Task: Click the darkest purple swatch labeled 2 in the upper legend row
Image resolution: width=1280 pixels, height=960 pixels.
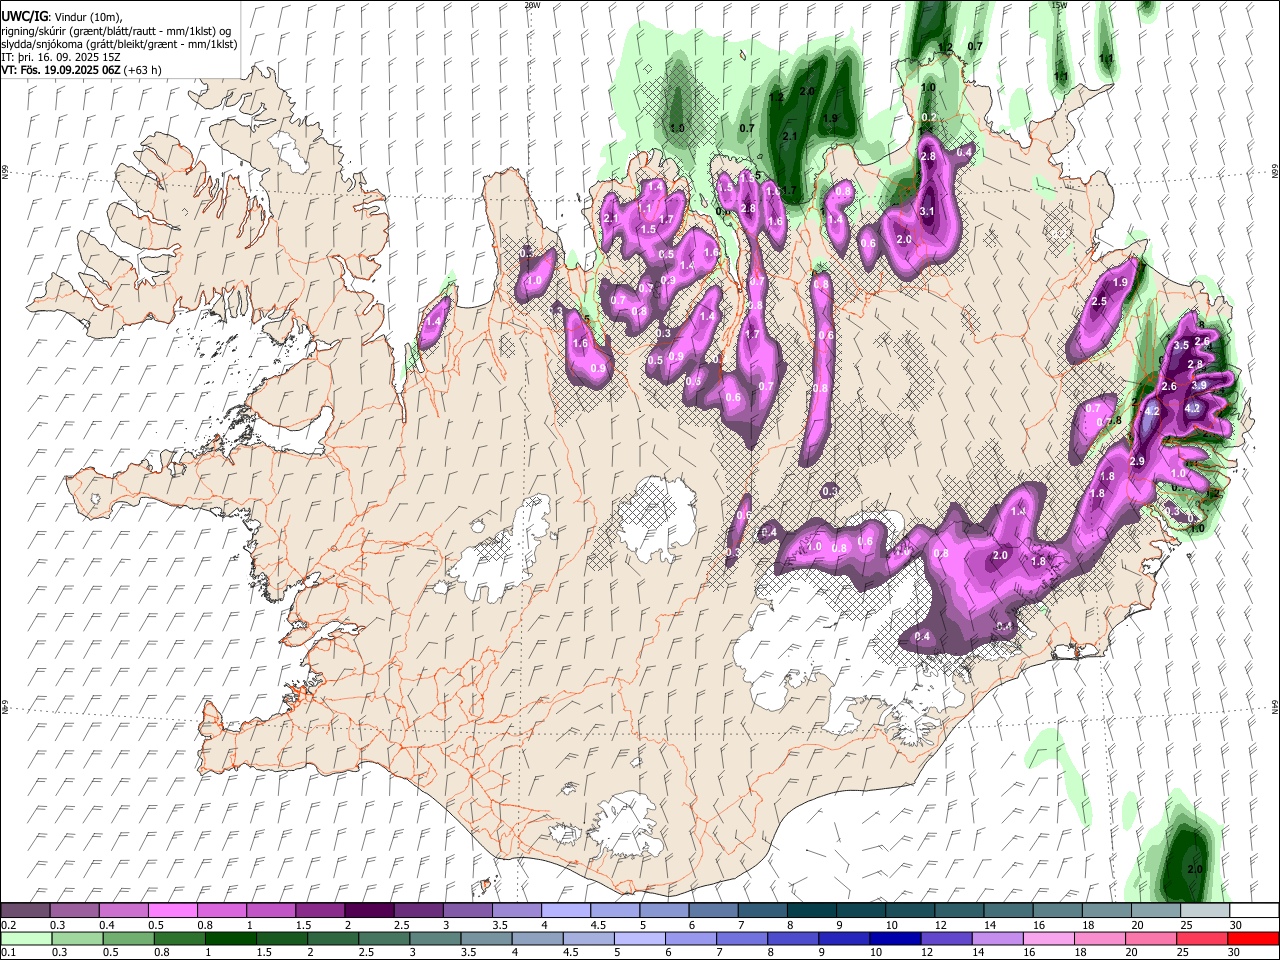Action: click(x=369, y=910)
